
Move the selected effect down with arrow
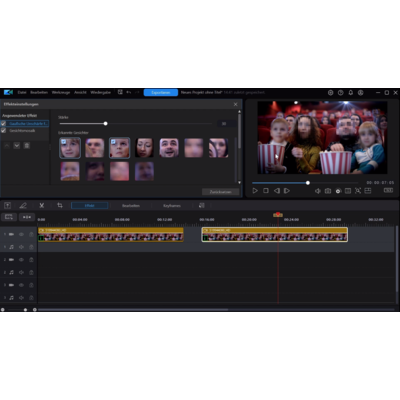pyautogui.click(x=17, y=146)
